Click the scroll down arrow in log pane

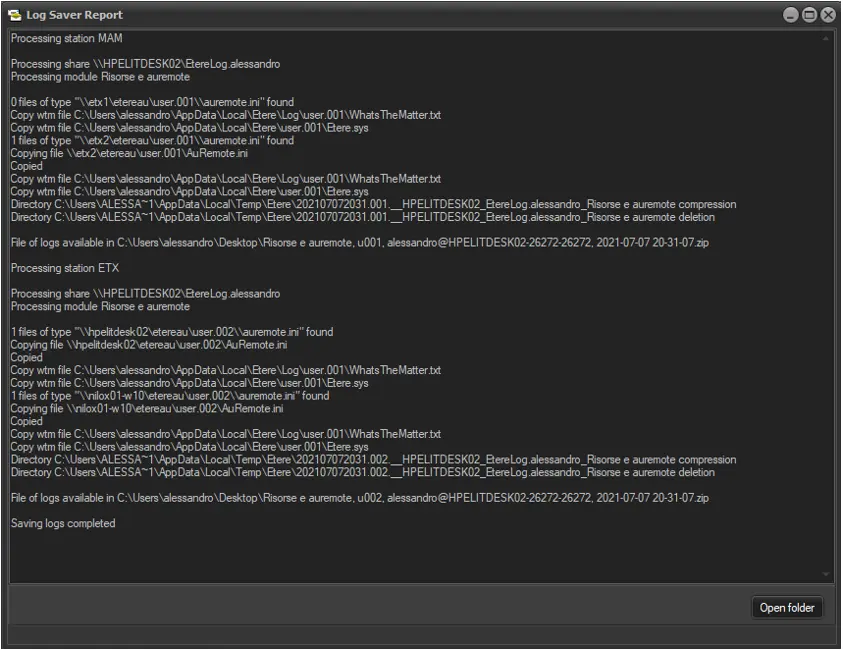[x=826, y=575]
